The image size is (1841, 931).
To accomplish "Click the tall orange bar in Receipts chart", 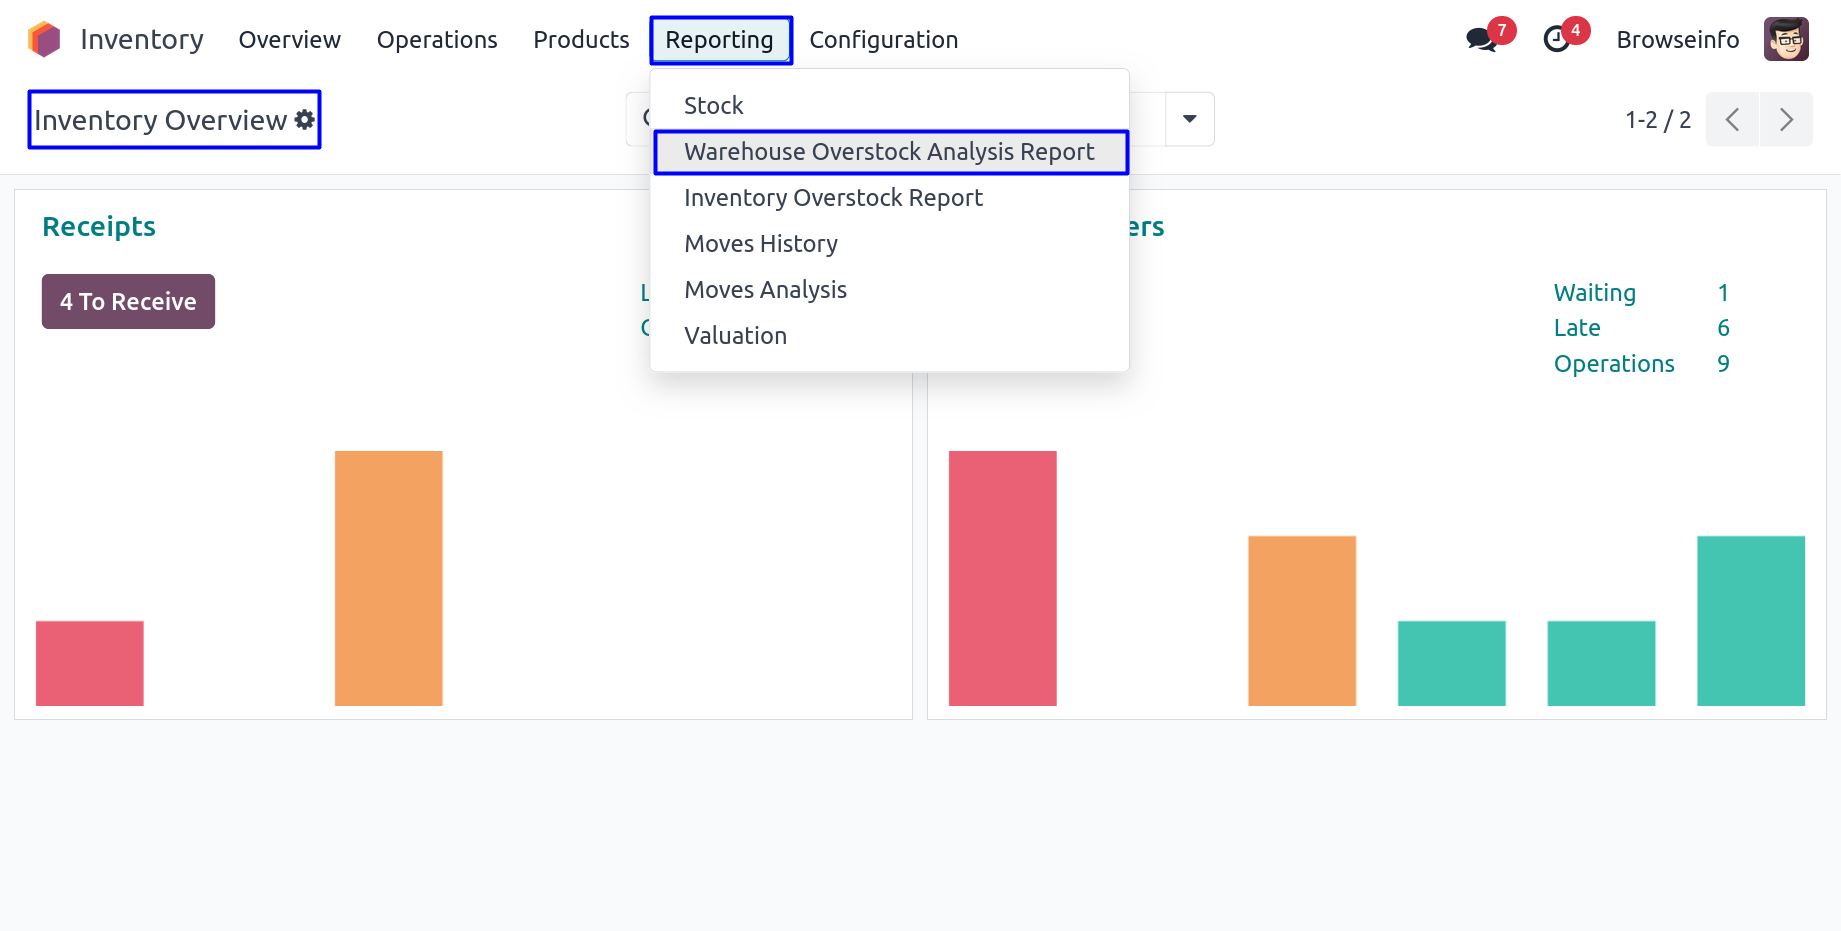I will [388, 578].
